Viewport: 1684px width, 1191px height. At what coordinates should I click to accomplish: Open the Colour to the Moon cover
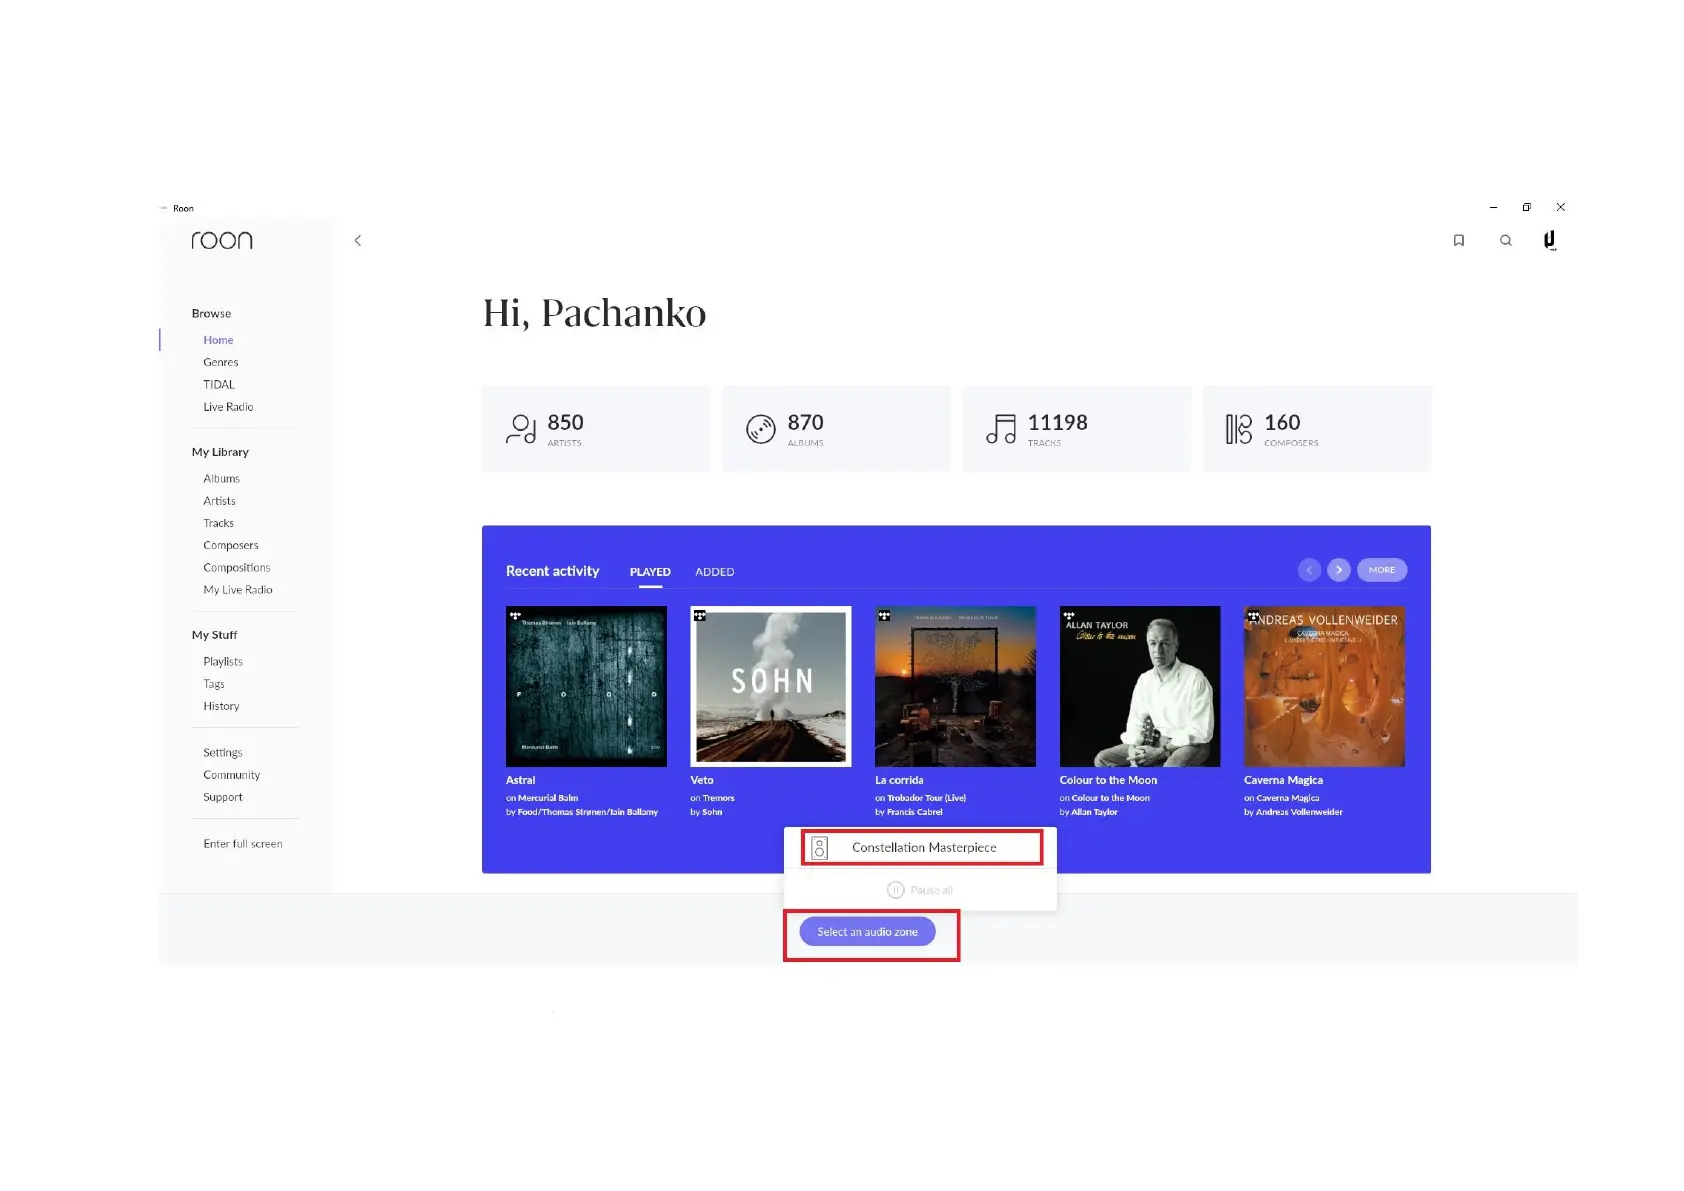[x=1140, y=687]
